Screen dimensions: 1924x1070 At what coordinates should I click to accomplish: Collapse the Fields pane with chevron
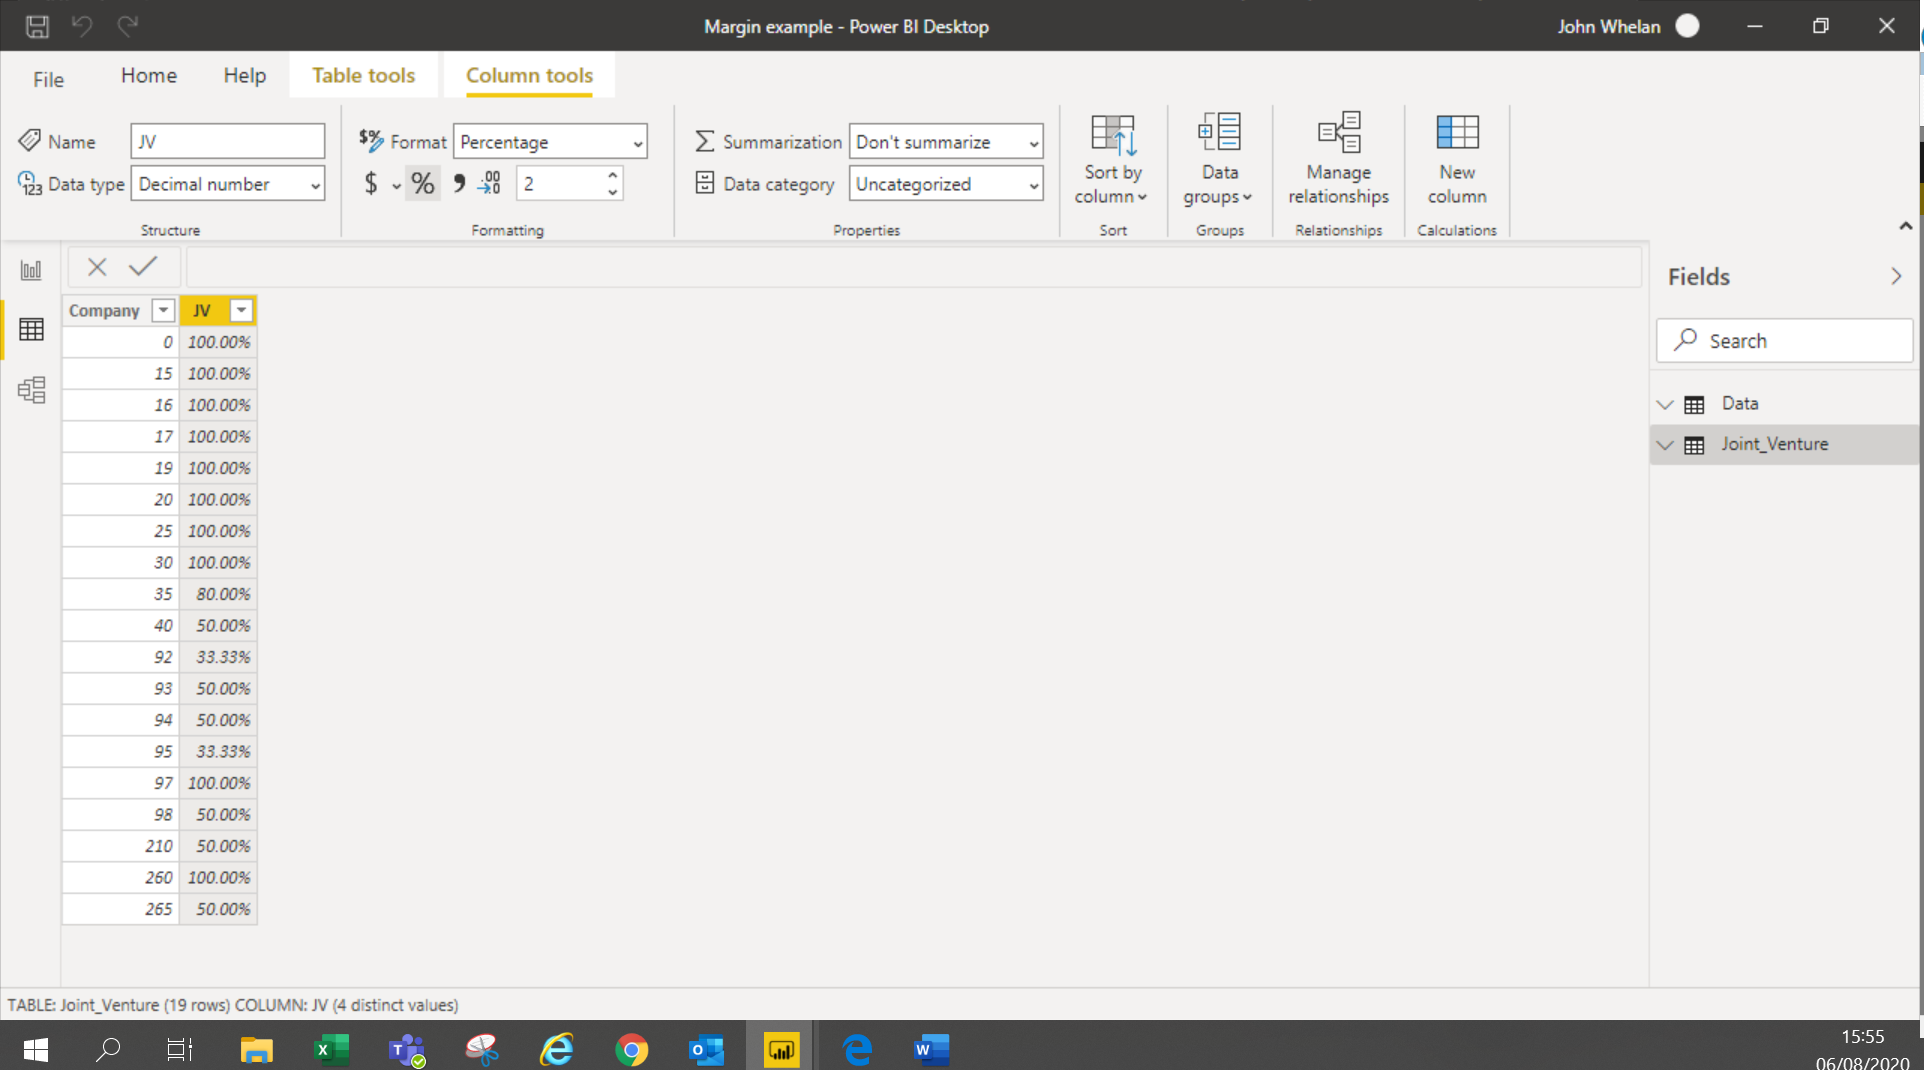[x=1896, y=277]
